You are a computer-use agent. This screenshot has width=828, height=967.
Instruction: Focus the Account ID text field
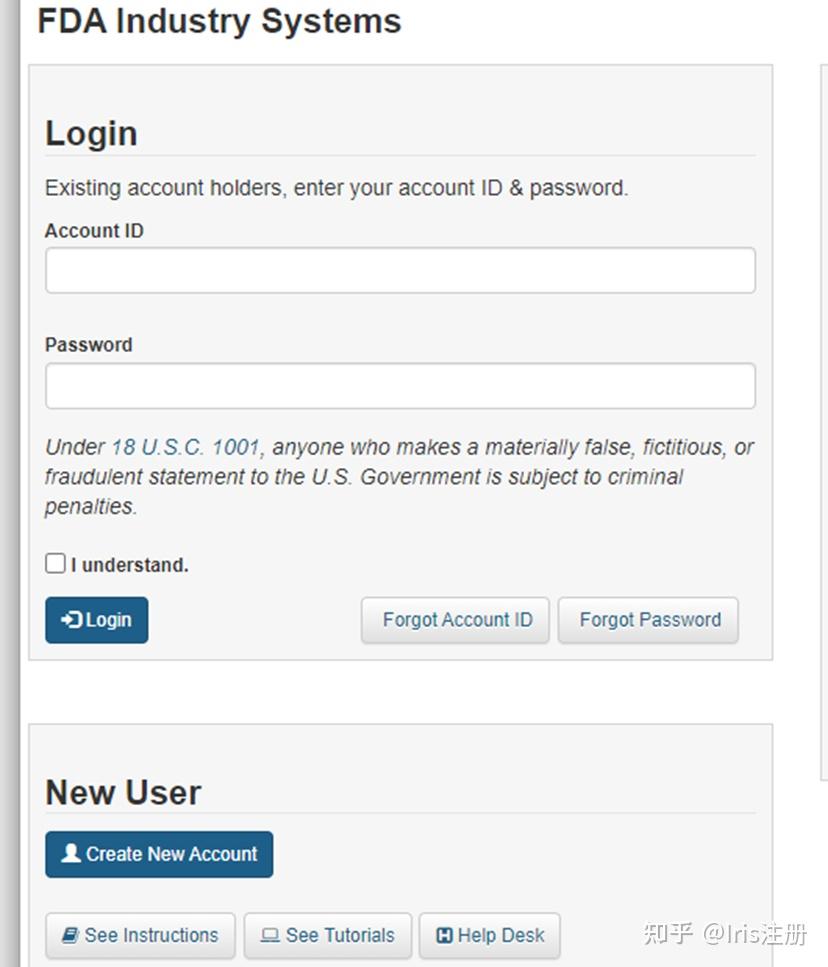point(400,270)
